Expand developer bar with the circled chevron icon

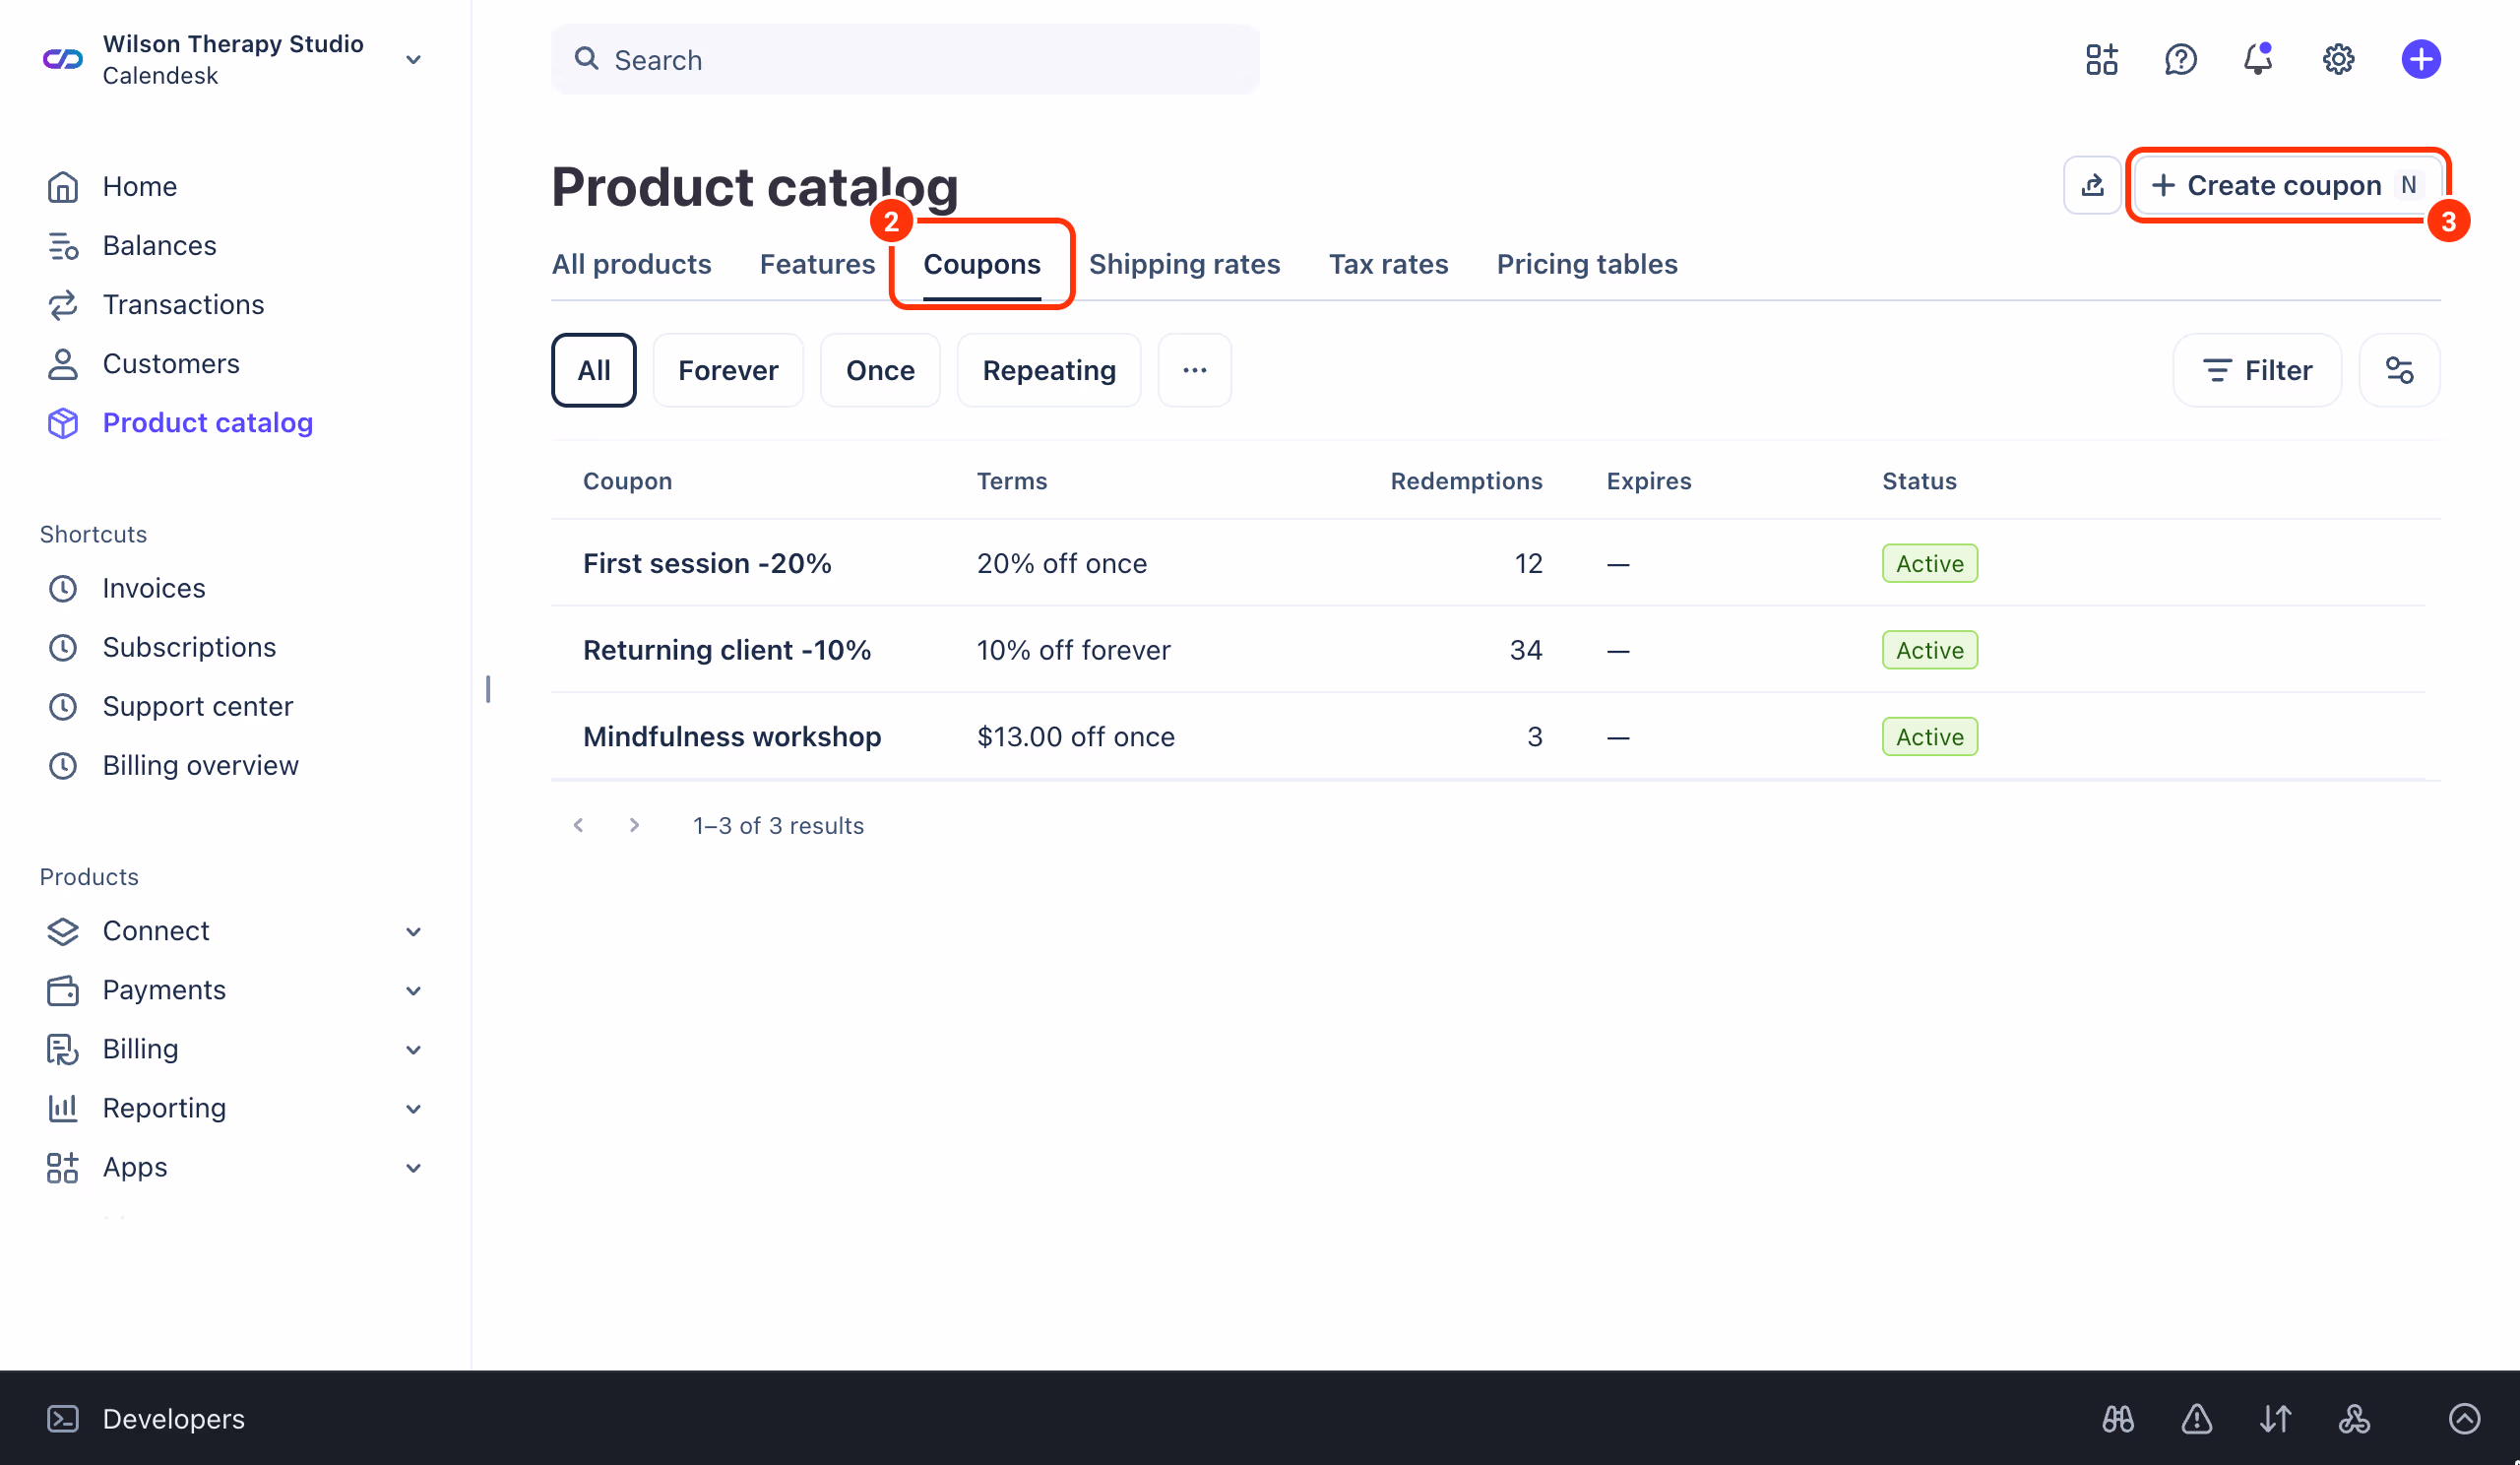click(x=2464, y=1418)
